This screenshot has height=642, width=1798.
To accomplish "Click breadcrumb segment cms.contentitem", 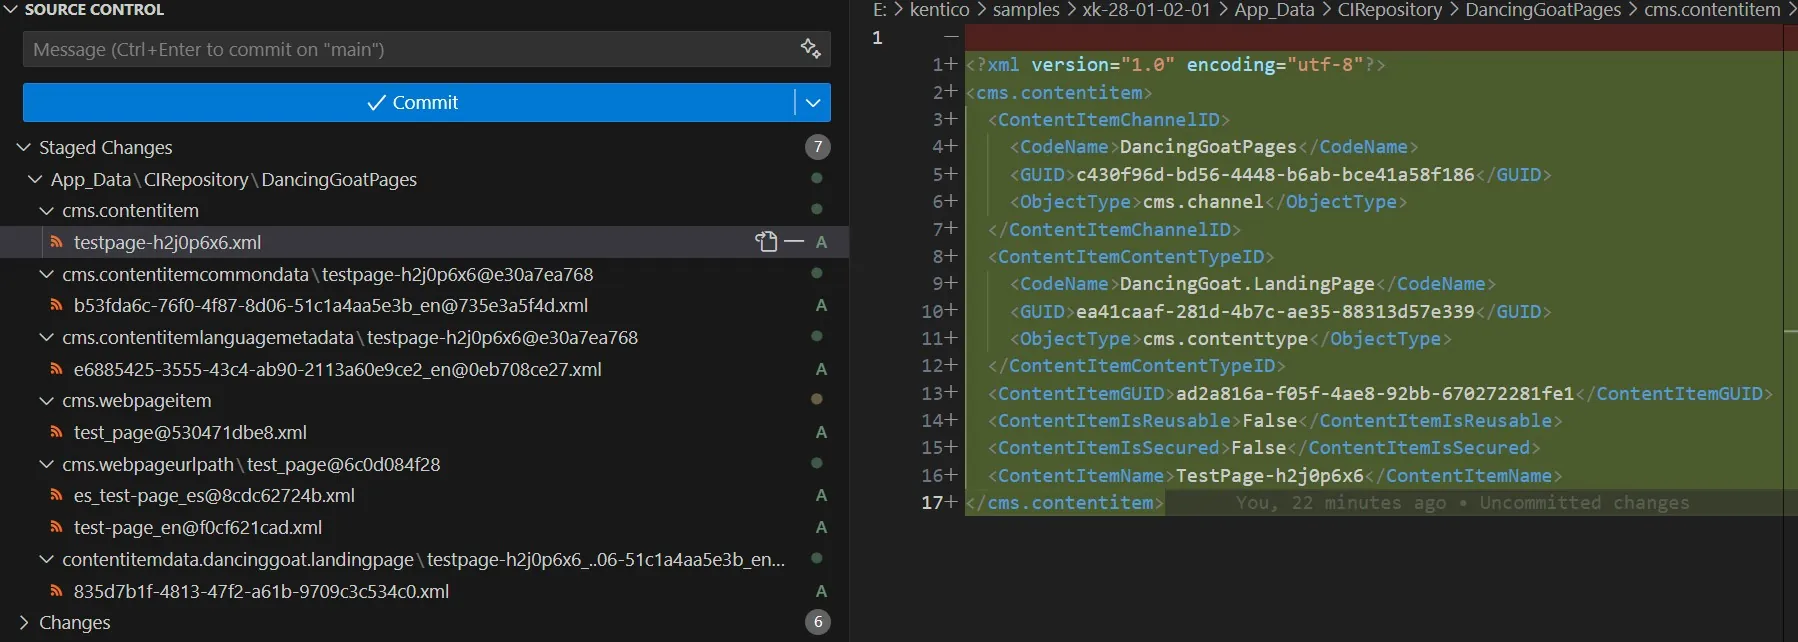I will pyautogui.click(x=1712, y=9).
